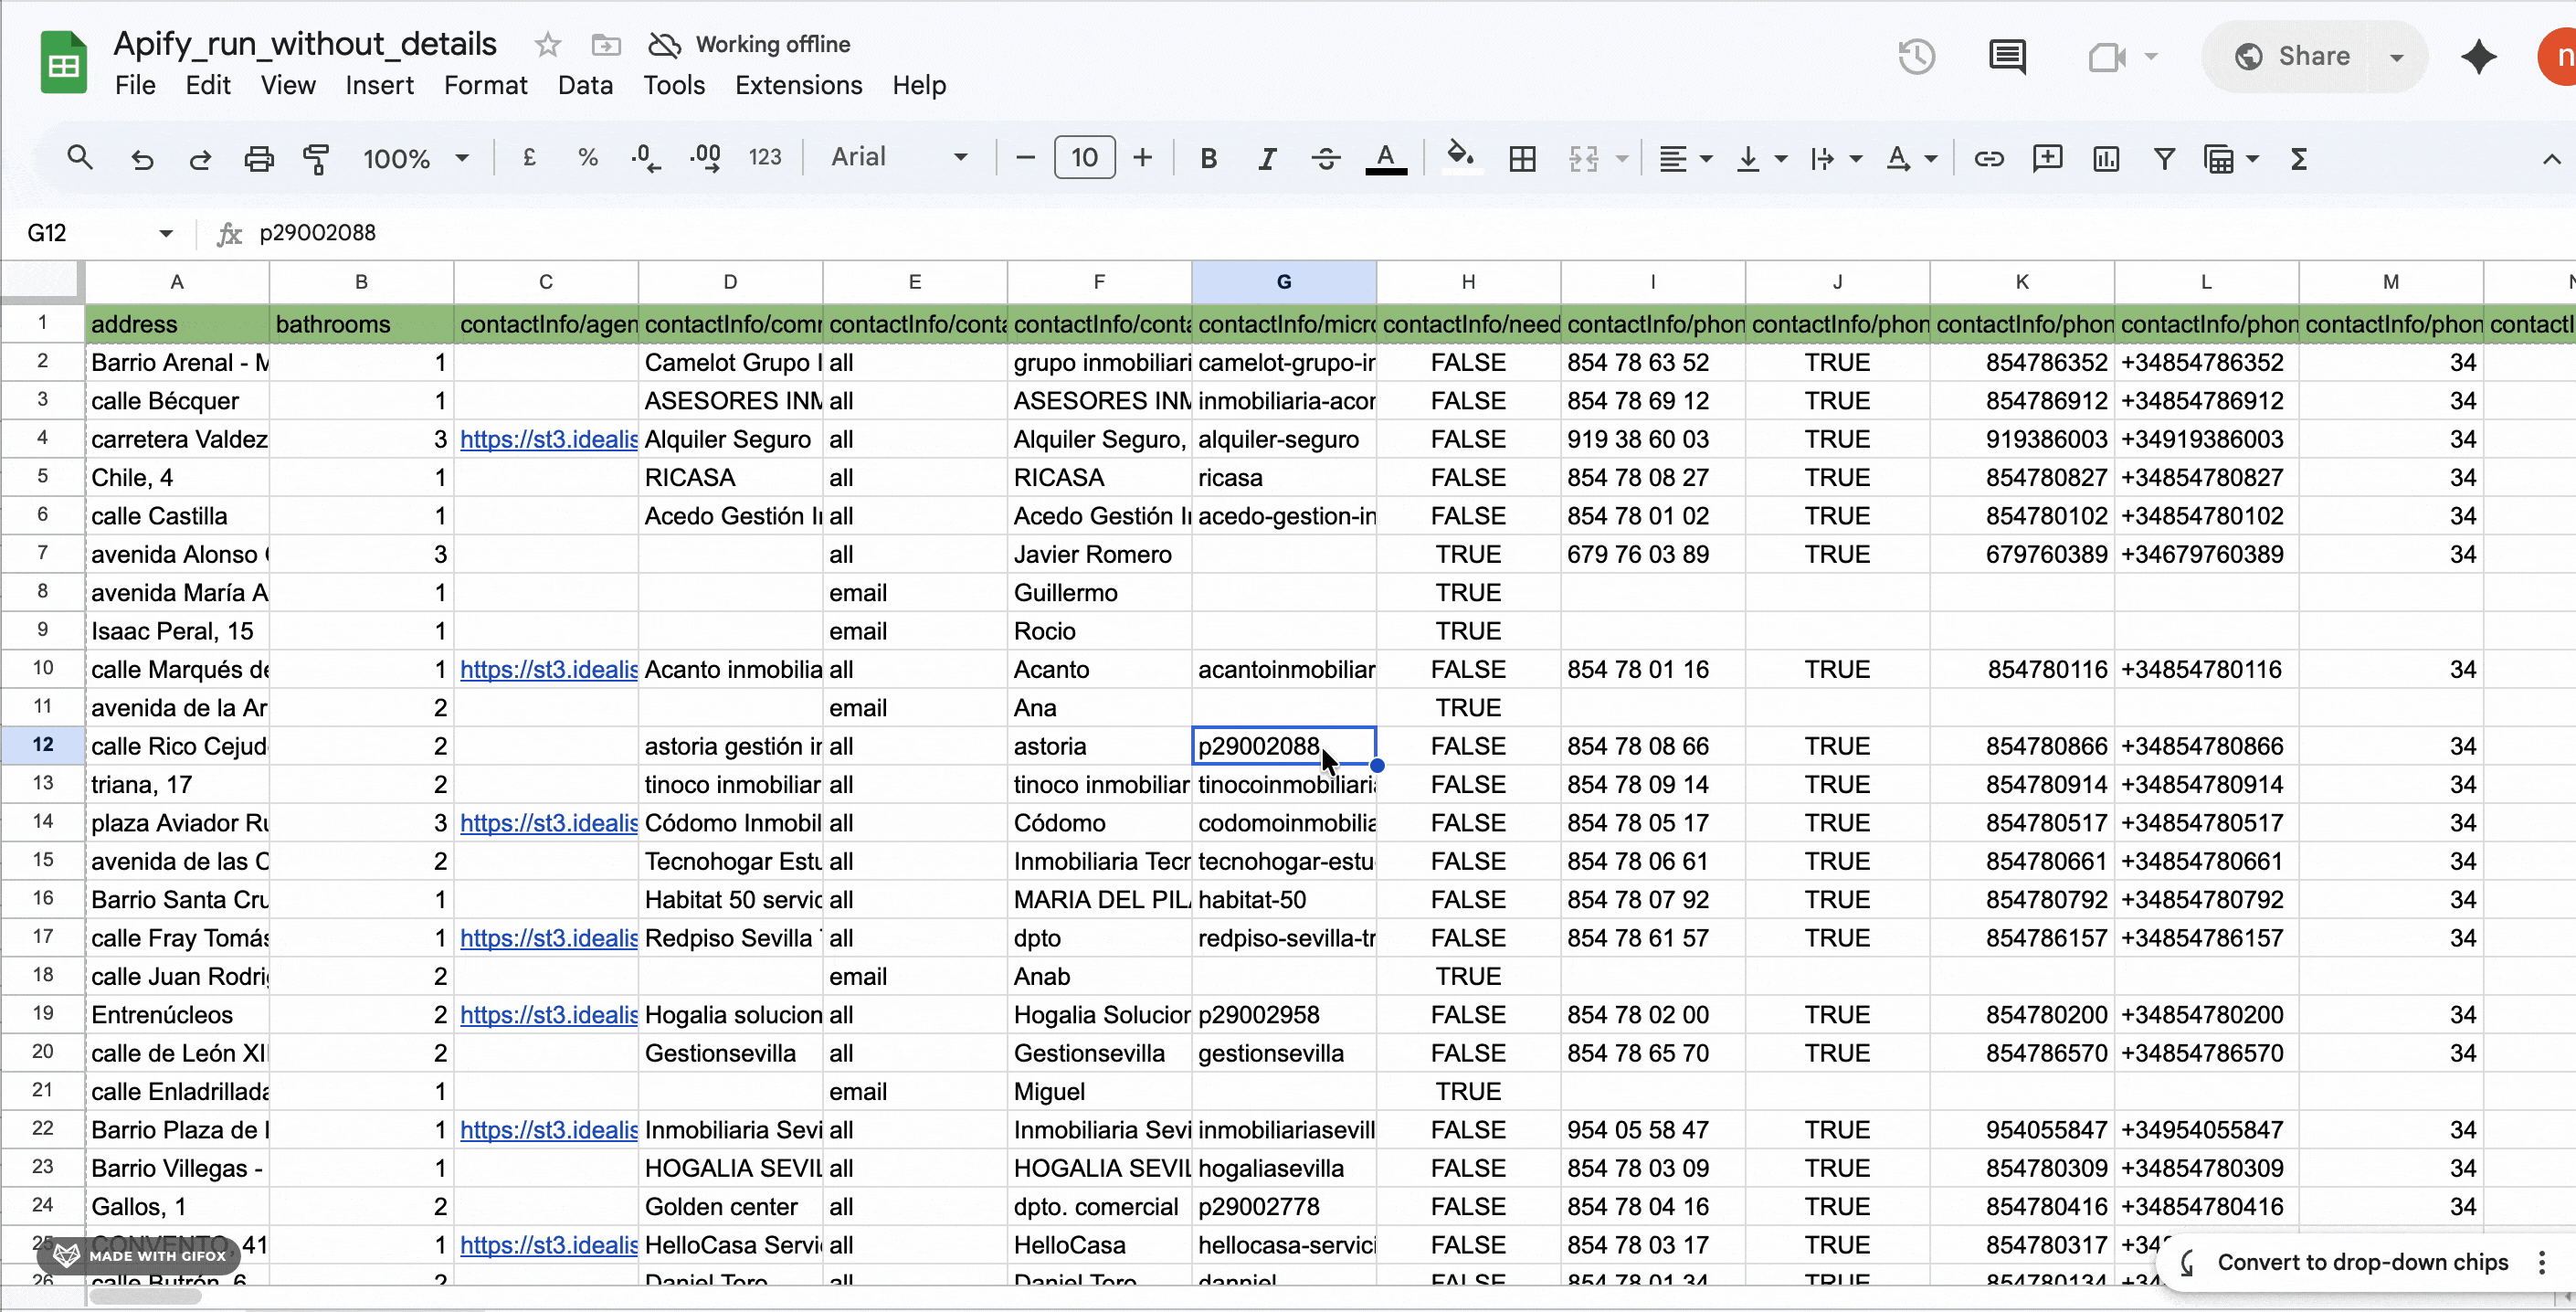The image size is (2576, 1312).
Task: Open text colour picker
Action: point(1386,158)
